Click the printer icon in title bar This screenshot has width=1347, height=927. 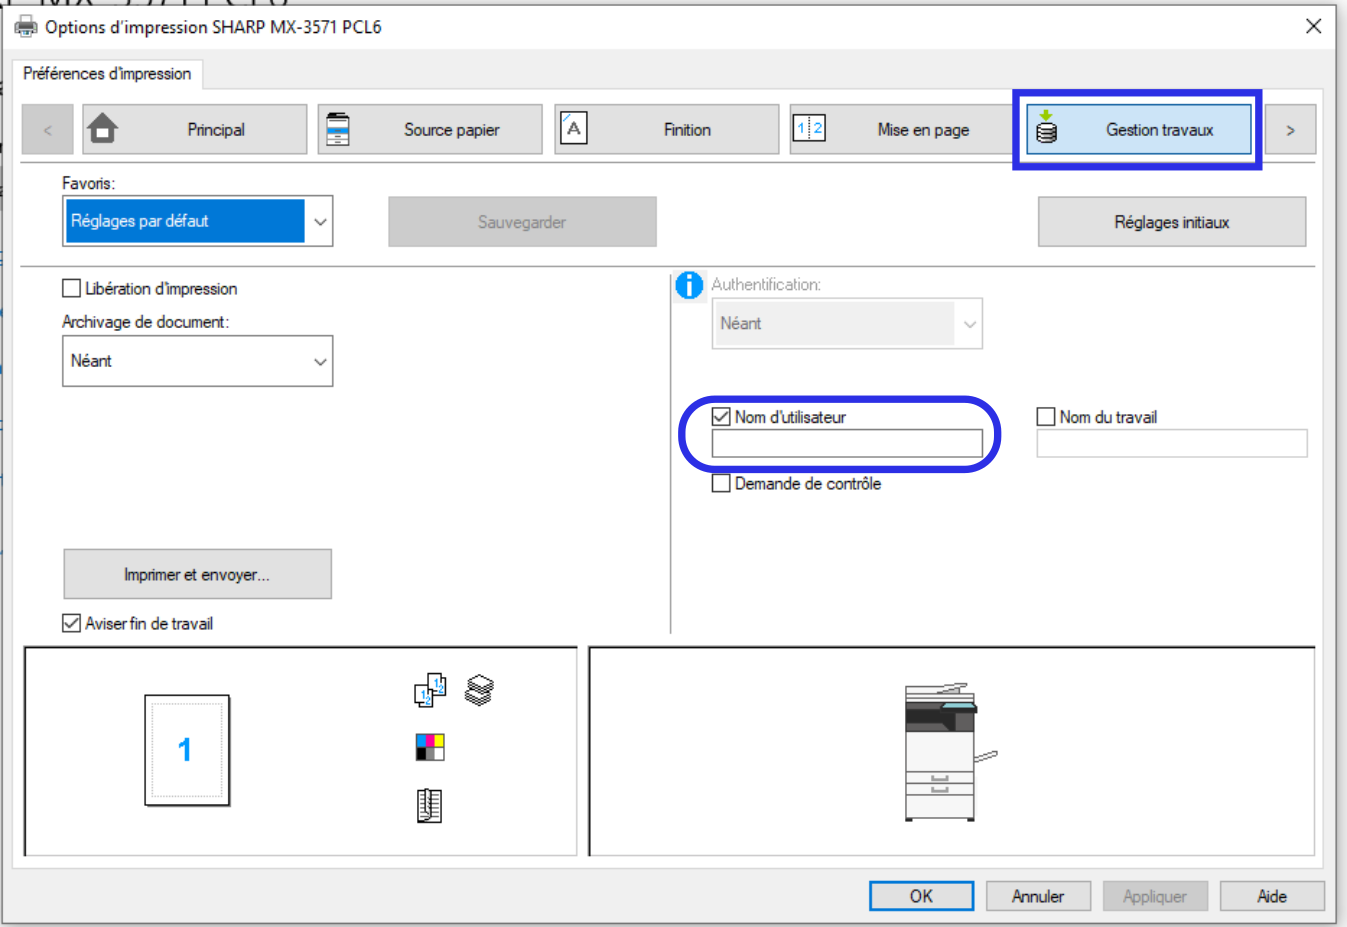[25, 27]
